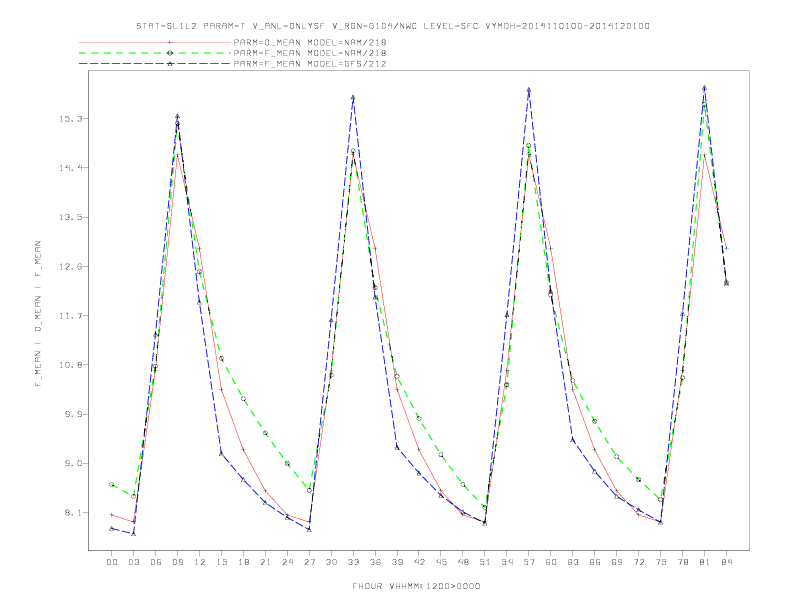Click x-axis tick label 39
The height and width of the screenshot is (612, 792).
(x=397, y=562)
